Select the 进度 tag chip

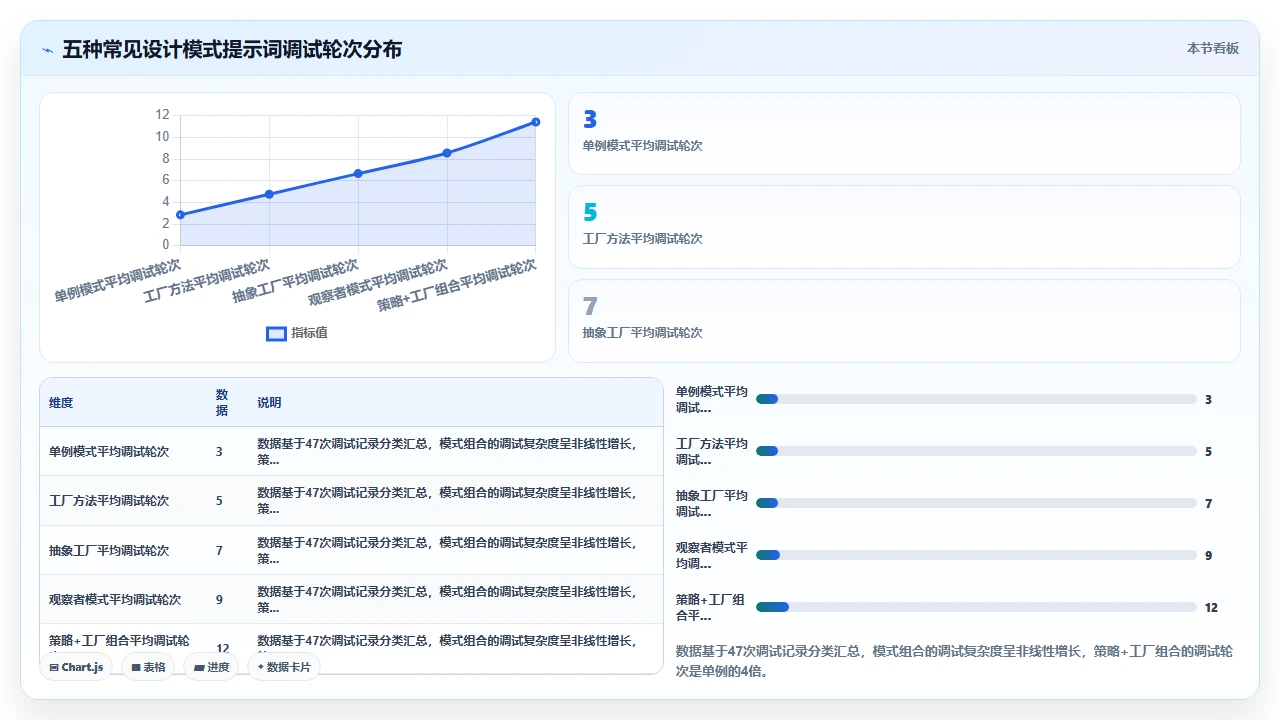[211, 667]
